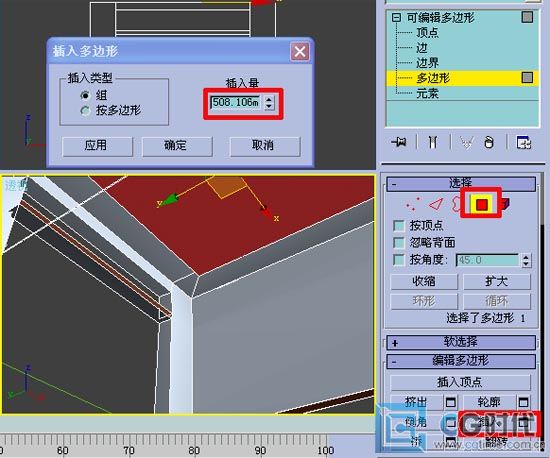Image resolution: width=550 pixels, height=458 pixels.
Task: Enable the 忽略背面 checkbox
Action: [x=399, y=242]
